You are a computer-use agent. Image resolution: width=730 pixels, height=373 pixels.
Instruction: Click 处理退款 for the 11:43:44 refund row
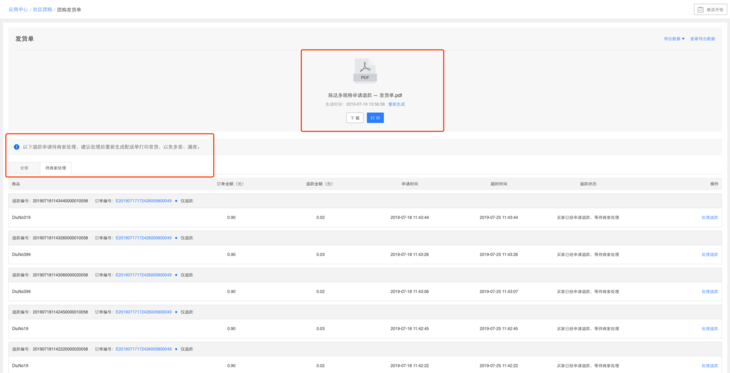[710, 217]
